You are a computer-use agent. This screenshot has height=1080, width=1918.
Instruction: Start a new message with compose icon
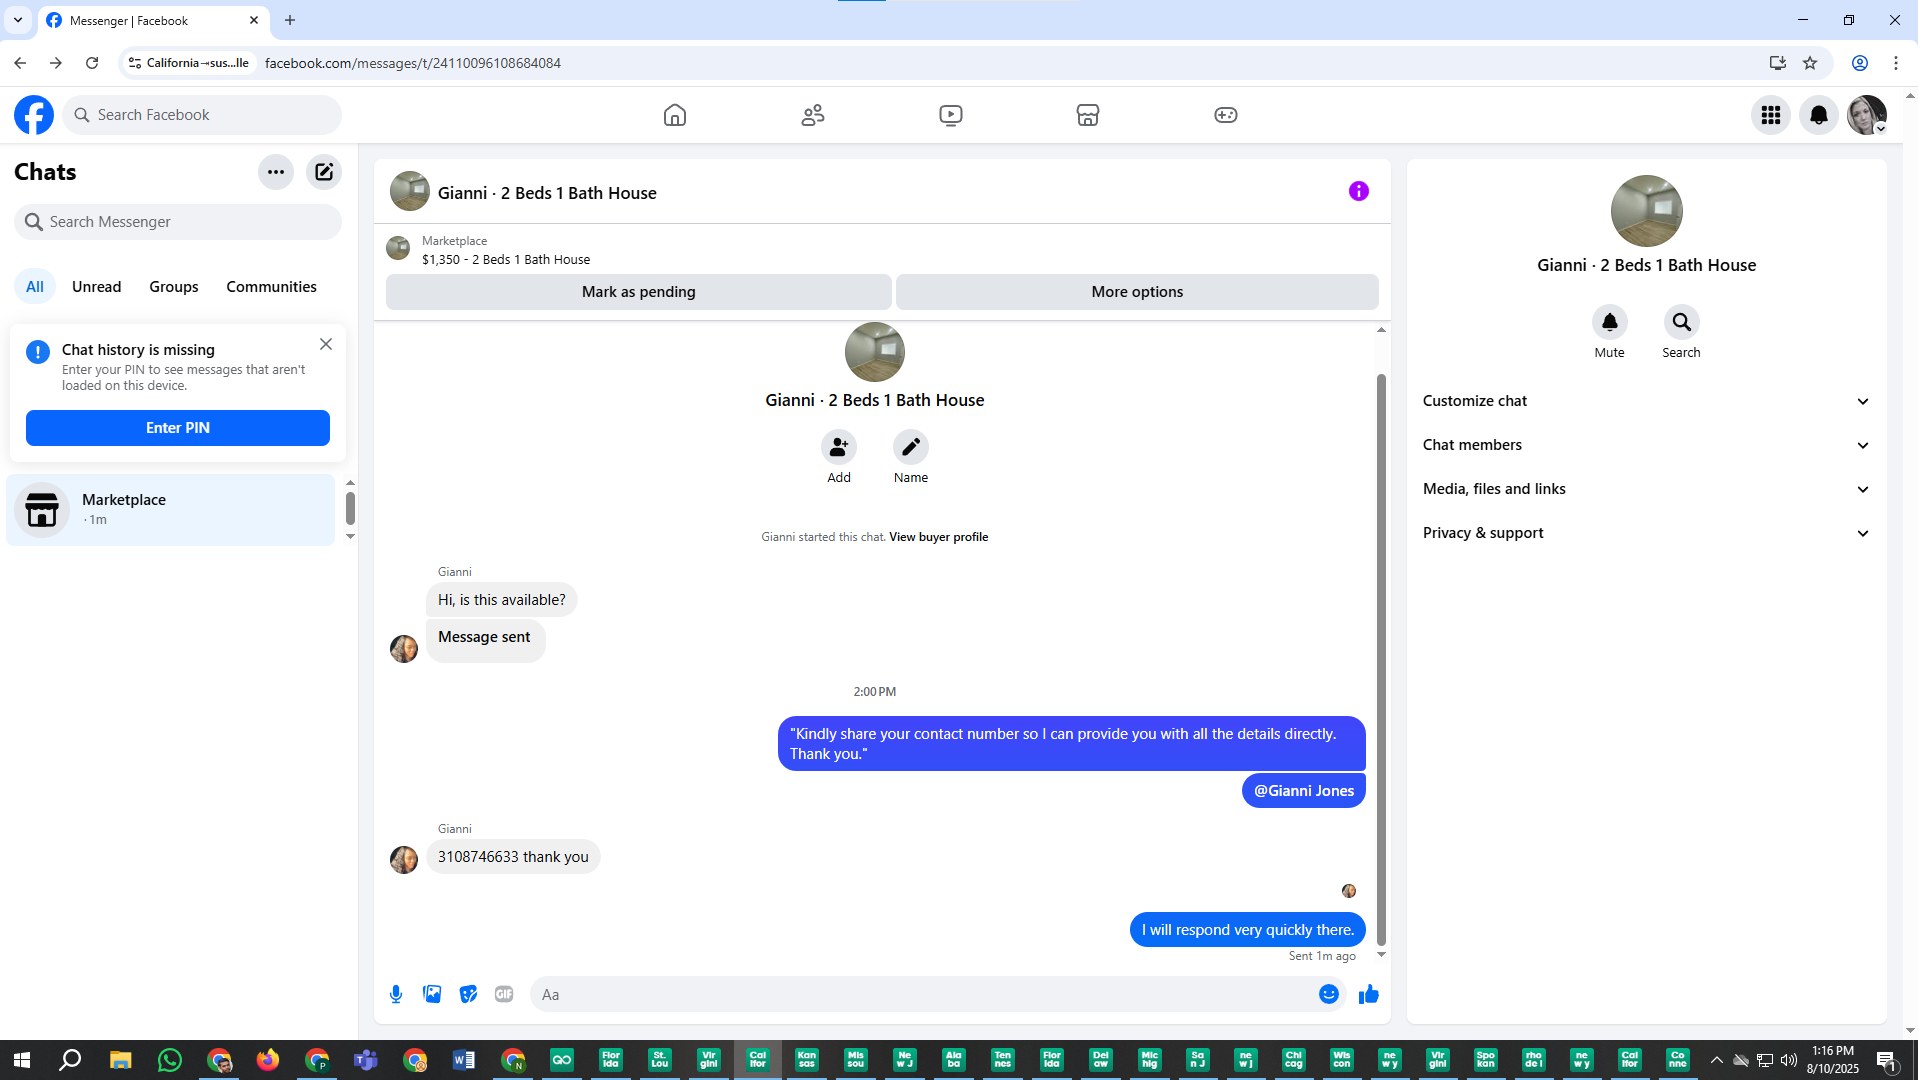click(324, 172)
